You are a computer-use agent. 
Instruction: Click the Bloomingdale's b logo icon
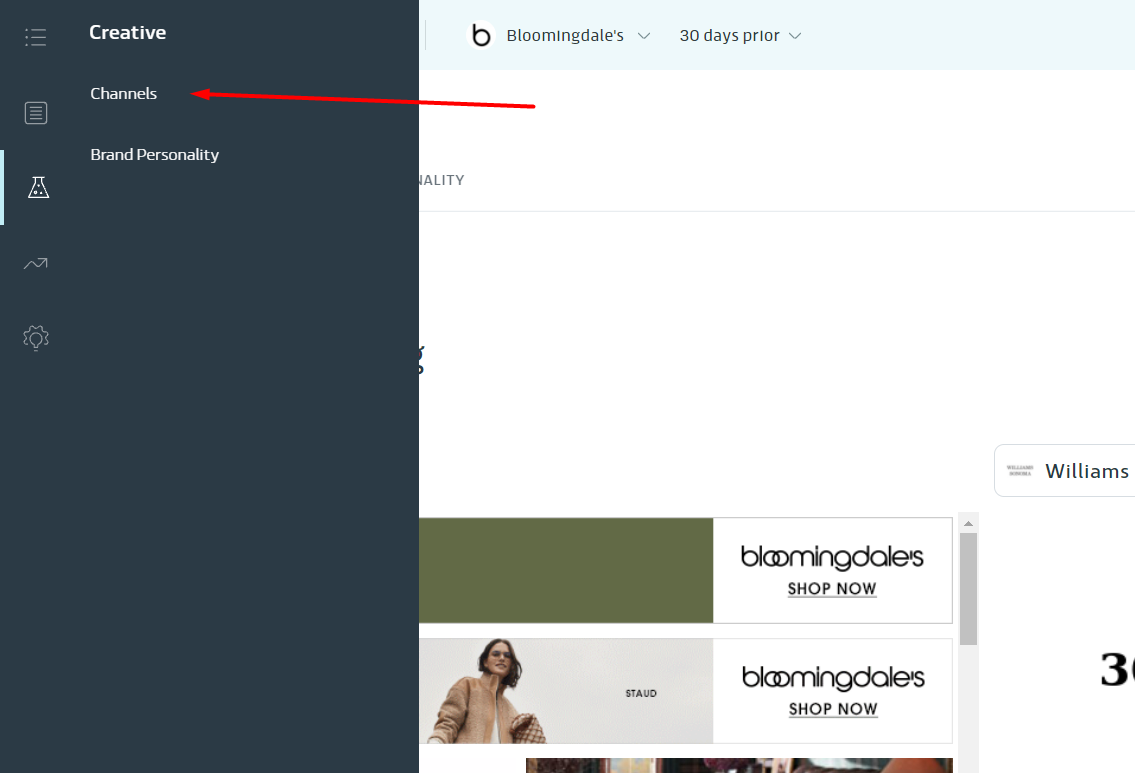pyautogui.click(x=481, y=35)
